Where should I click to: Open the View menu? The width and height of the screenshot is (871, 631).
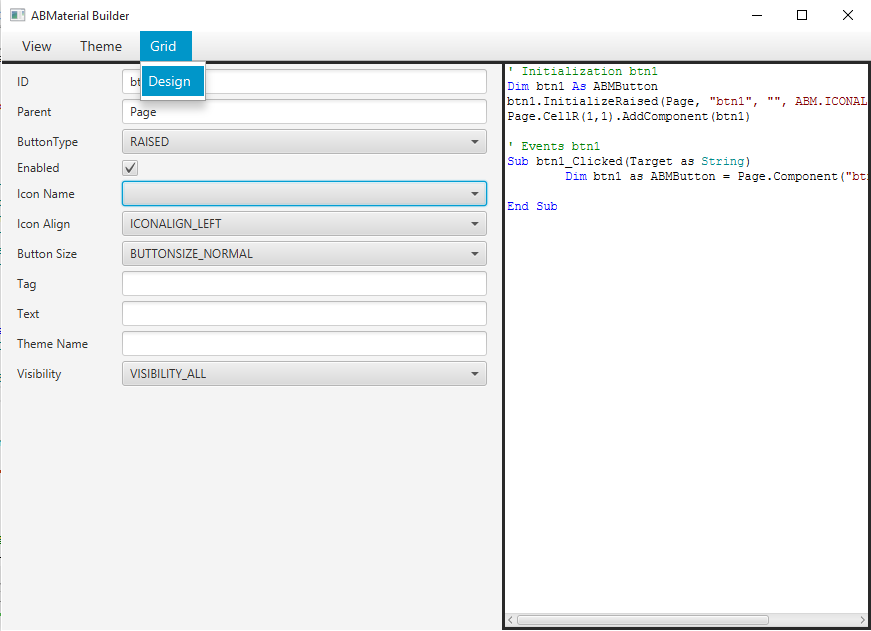click(37, 46)
